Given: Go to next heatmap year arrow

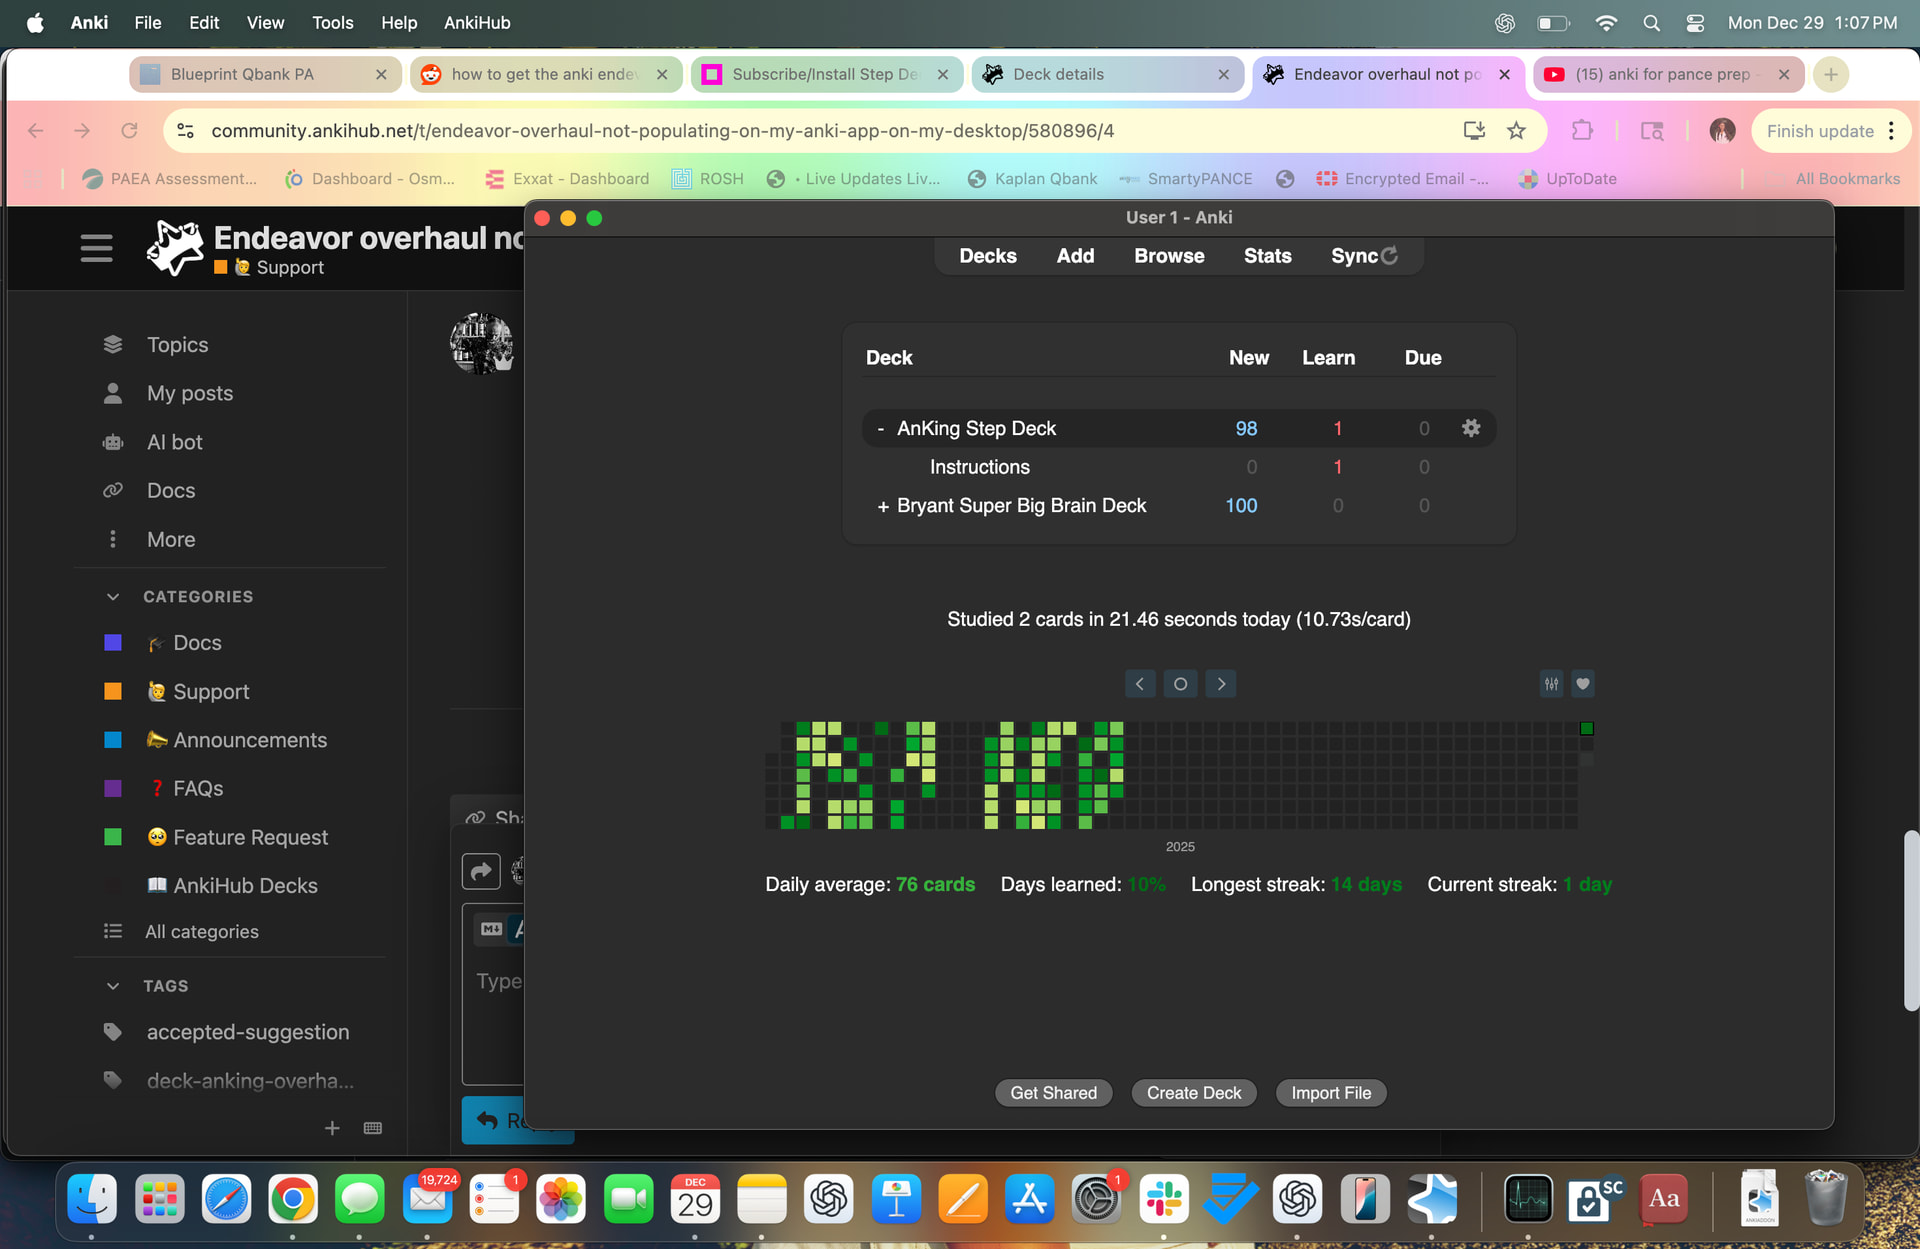Looking at the screenshot, I should click(x=1221, y=684).
